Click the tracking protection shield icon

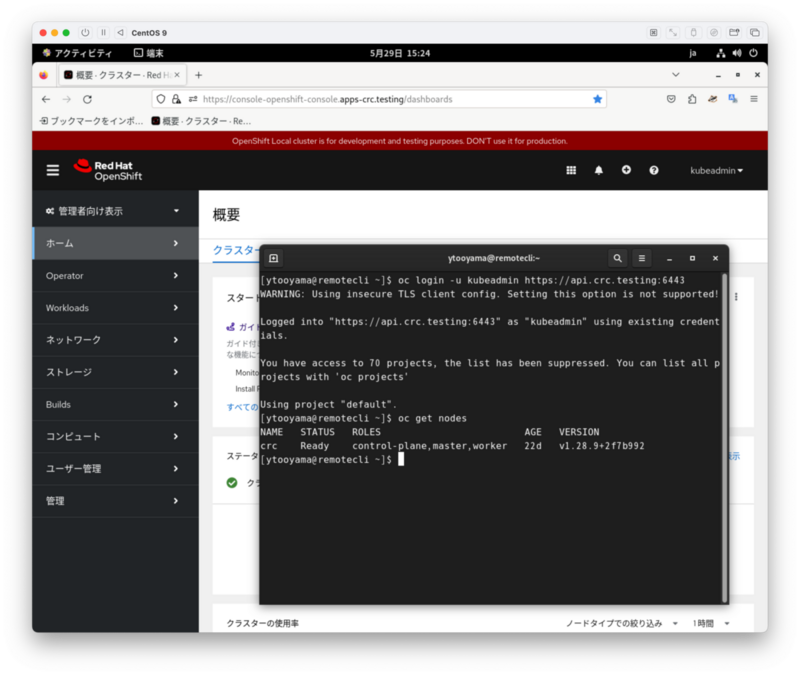161,99
